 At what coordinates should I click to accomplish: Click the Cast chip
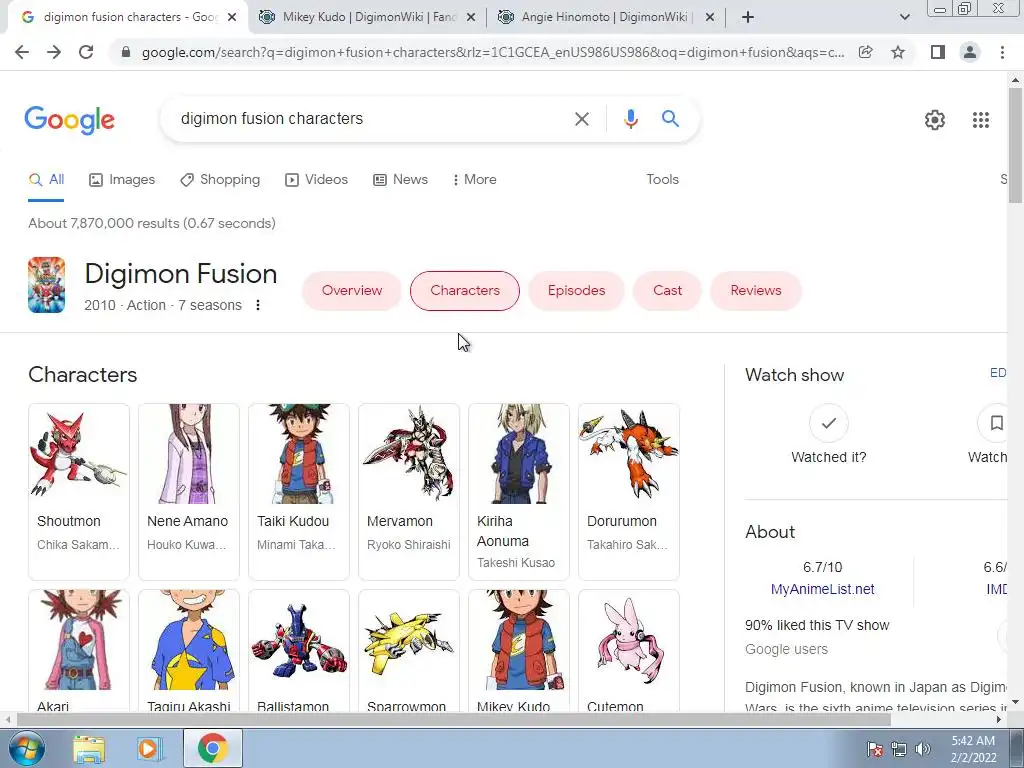tap(667, 291)
